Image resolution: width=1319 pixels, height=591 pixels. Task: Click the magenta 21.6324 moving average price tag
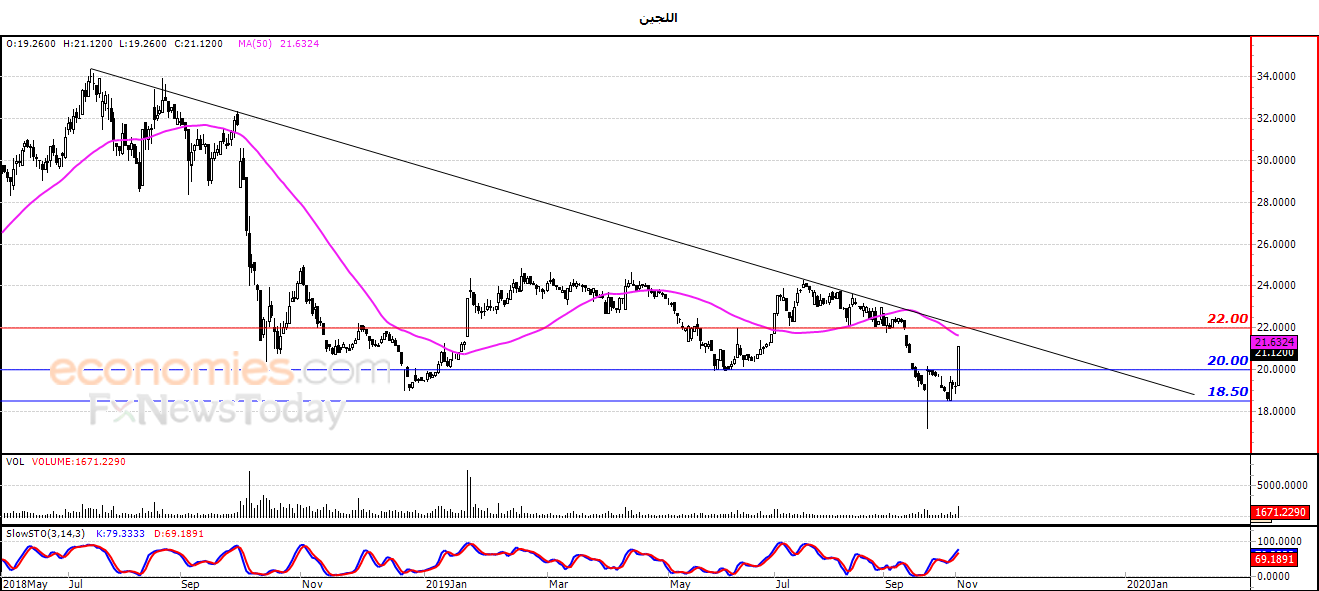coord(1273,341)
